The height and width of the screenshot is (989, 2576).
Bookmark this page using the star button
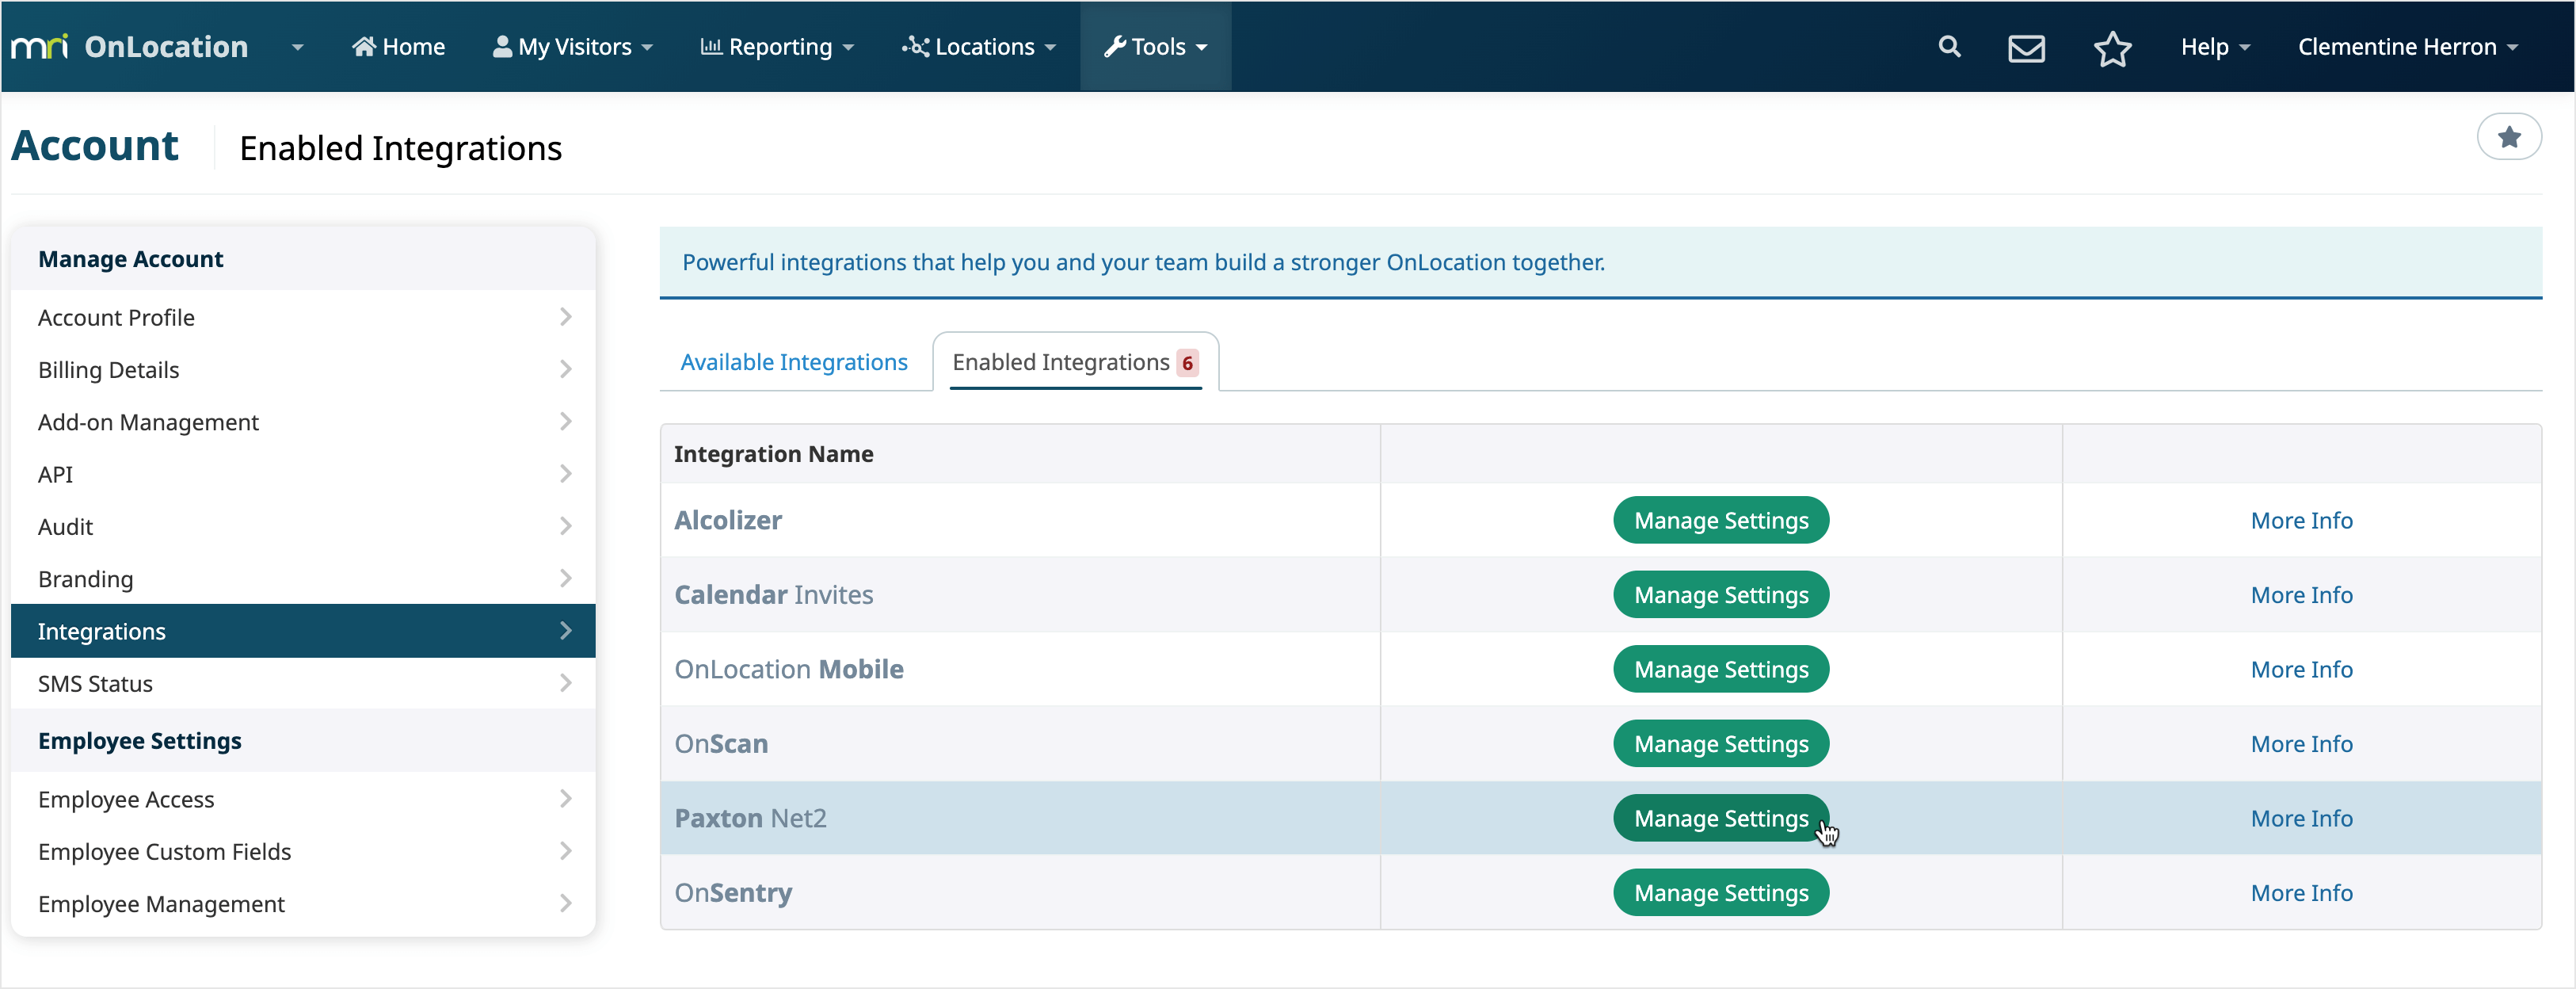(x=2509, y=137)
